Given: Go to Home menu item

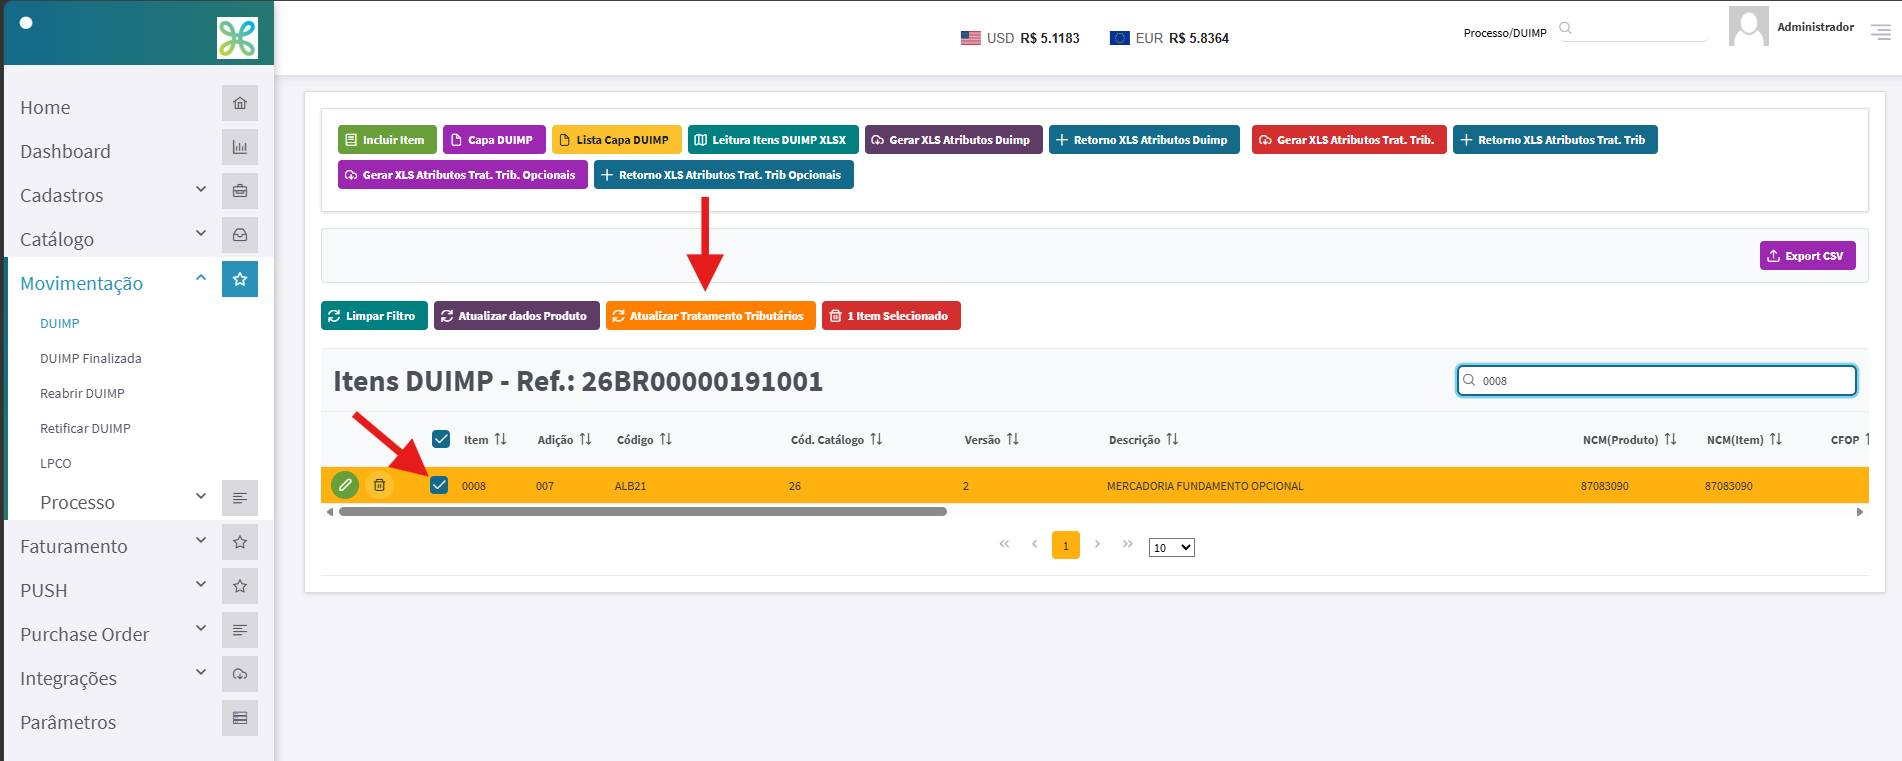Looking at the screenshot, I should (45, 107).
